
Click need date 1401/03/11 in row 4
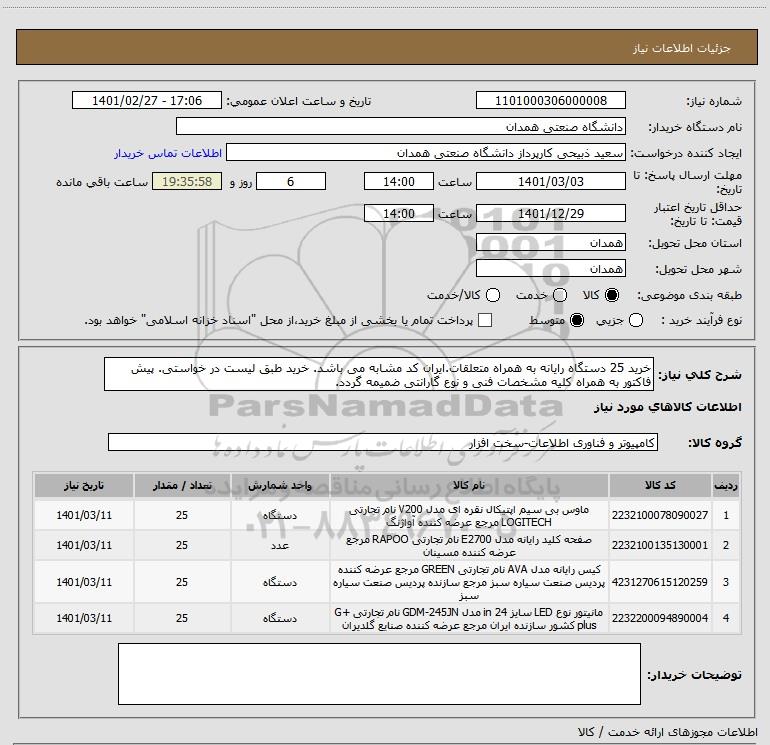pyautogui.click(x=84, y=618)
